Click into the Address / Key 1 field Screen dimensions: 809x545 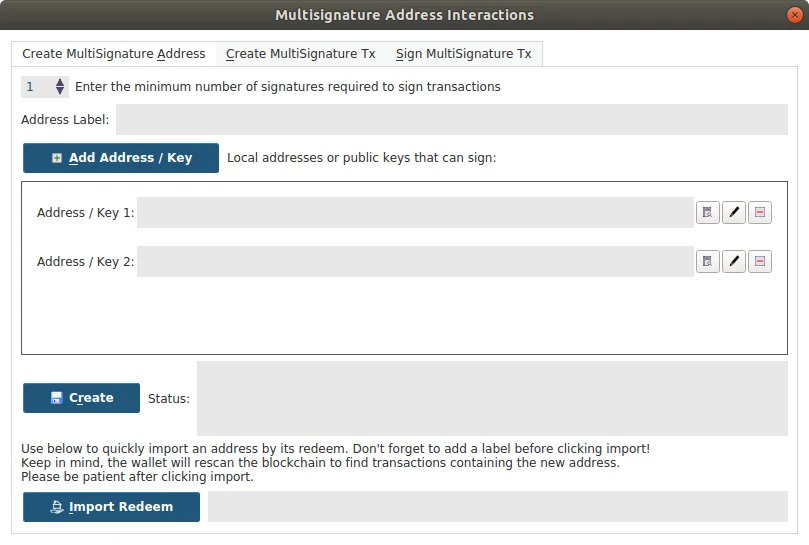(415, 212)
